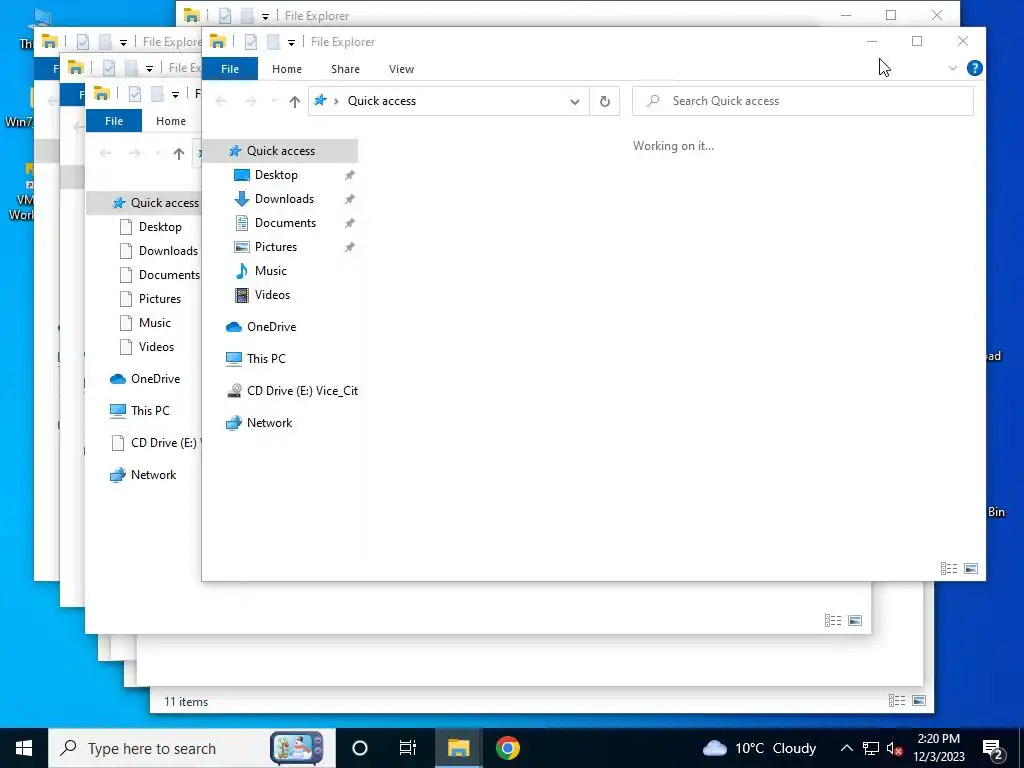
Task: Launch Google Chrome from taskbar
Action: [x=507, y=748]
